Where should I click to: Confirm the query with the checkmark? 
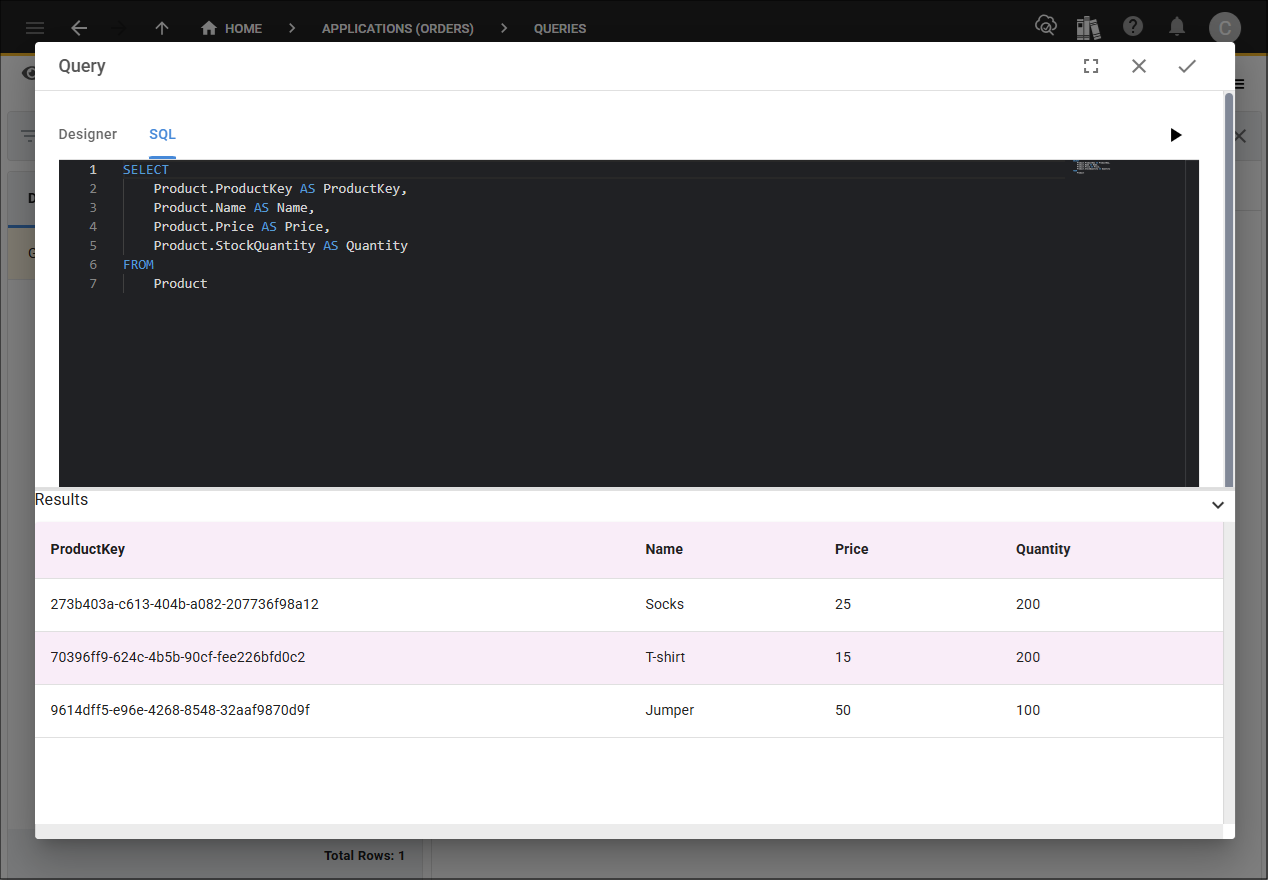point(1187,66)
